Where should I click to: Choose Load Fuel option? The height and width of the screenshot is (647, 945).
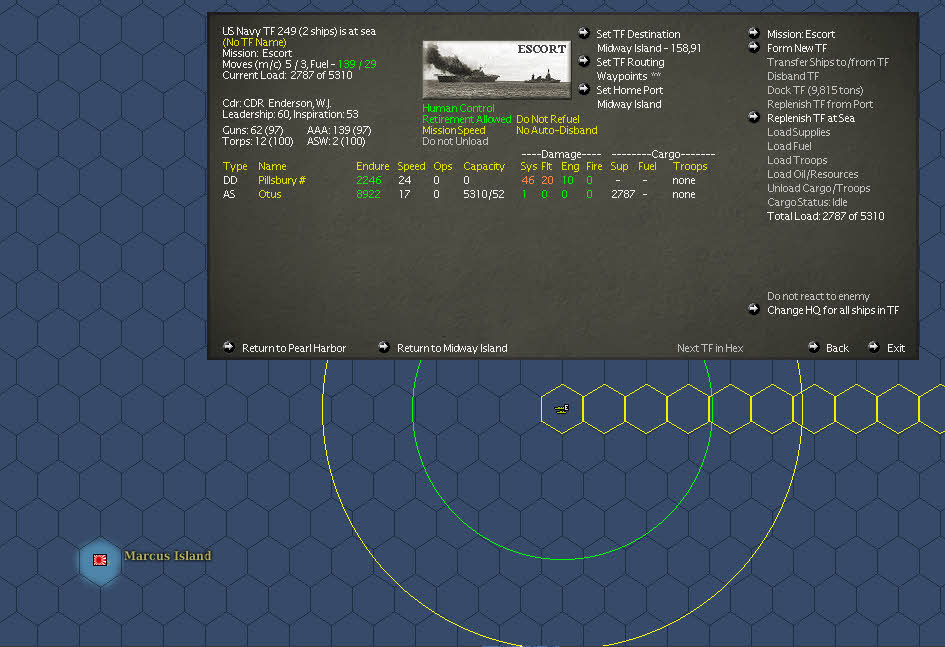(789, 146)
